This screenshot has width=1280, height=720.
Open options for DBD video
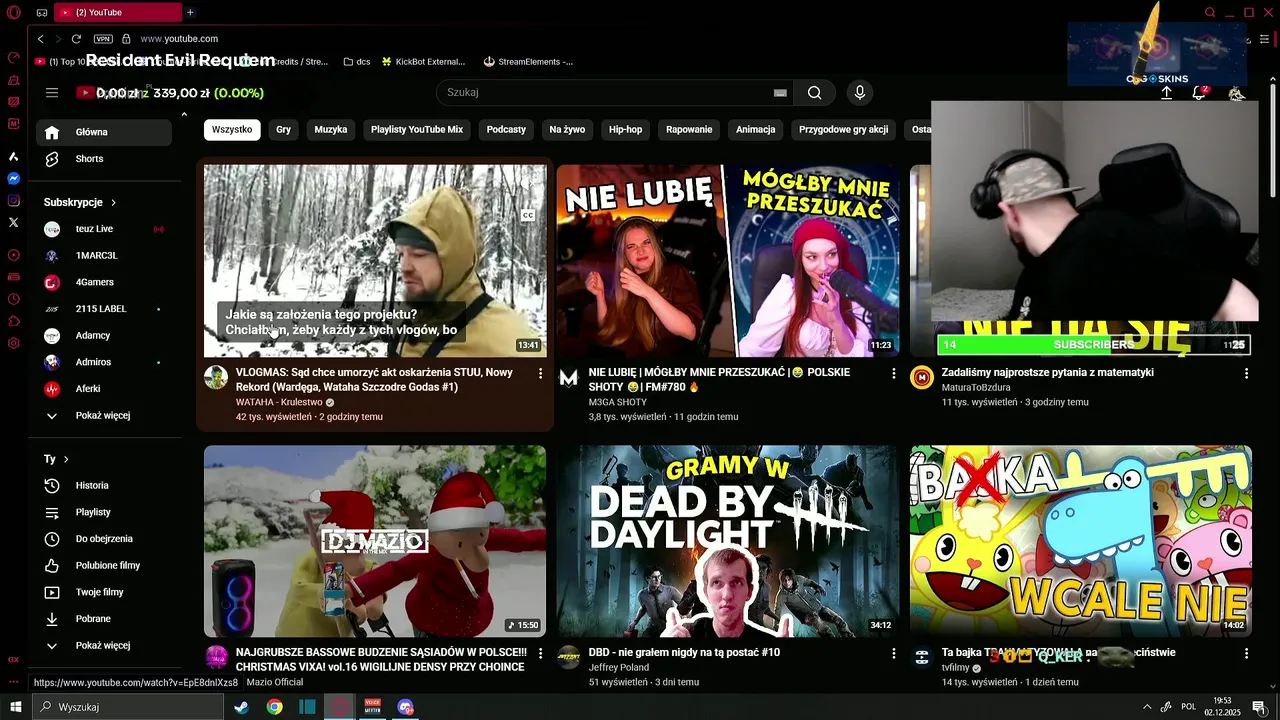(x=894, y=653)
